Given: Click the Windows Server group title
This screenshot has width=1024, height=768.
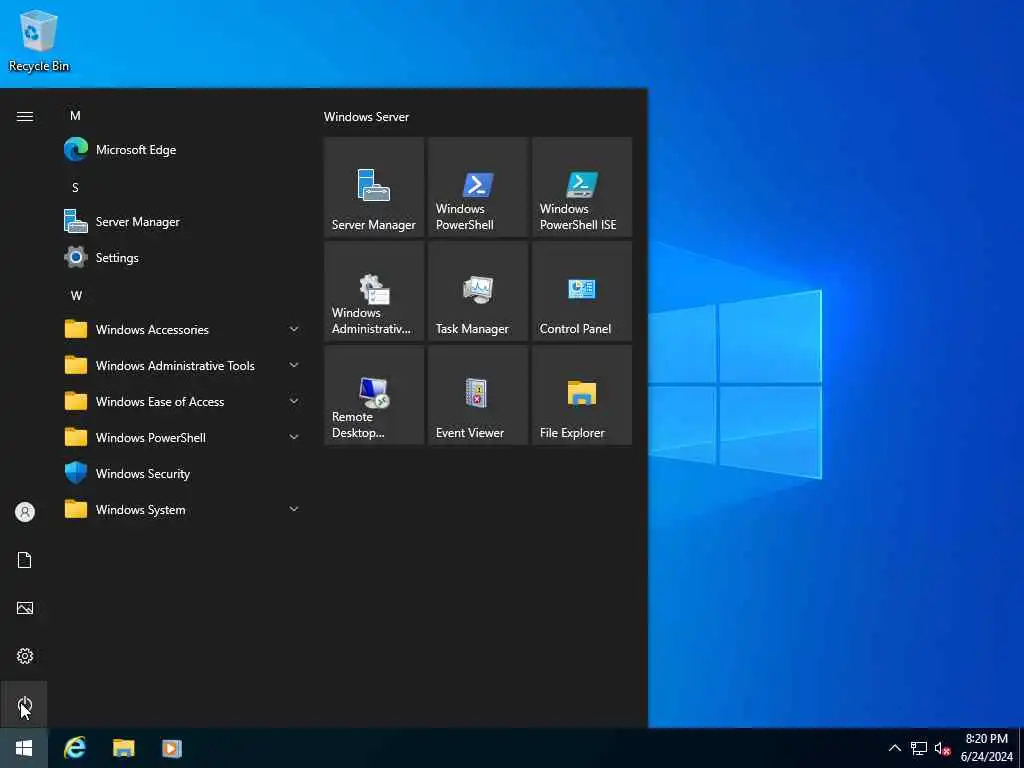Looking at the screenshot, I should coord(366,117).
